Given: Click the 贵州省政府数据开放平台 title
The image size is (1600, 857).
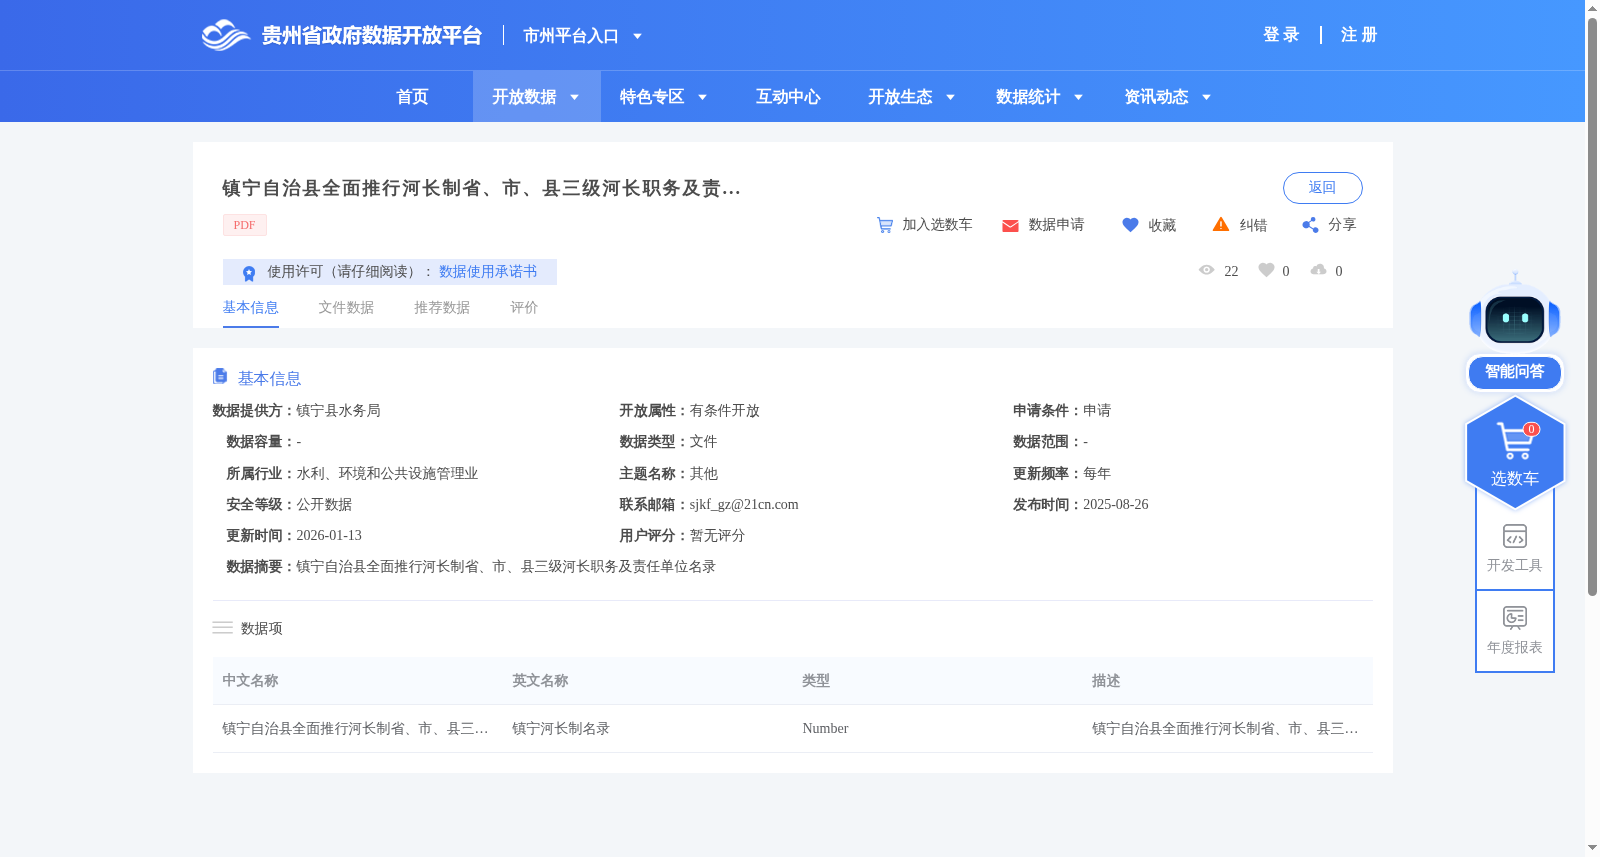Looking at the screenshot, I should pyautogui.click(x=372, y=36).
